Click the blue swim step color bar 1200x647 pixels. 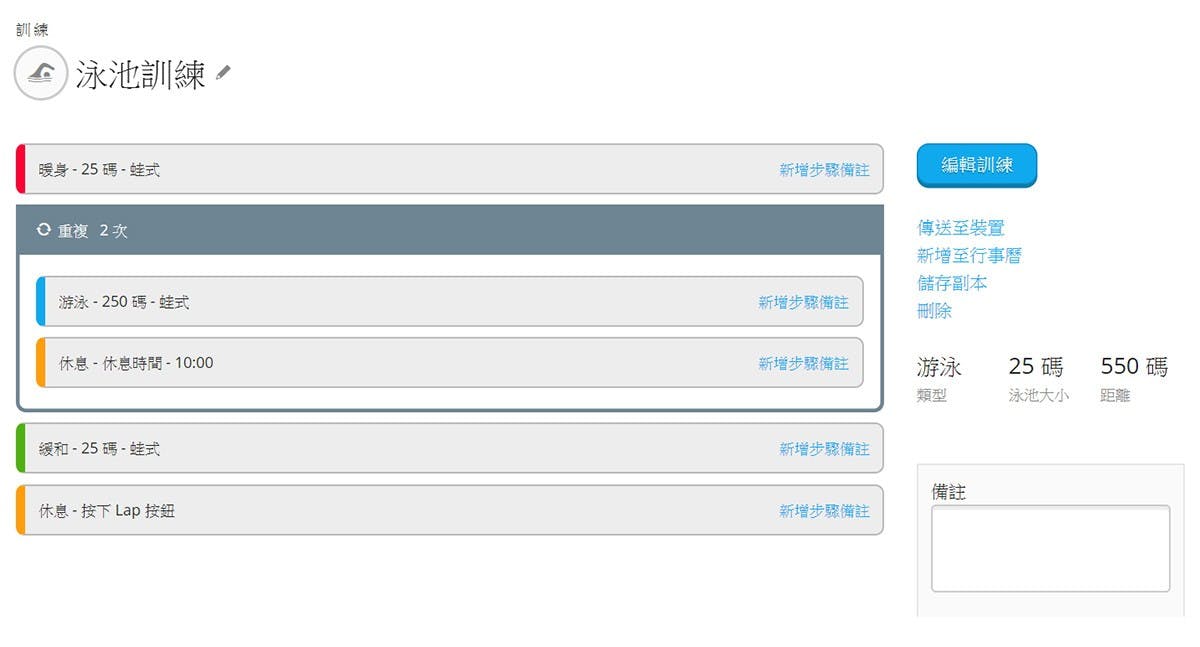point(40,301)
